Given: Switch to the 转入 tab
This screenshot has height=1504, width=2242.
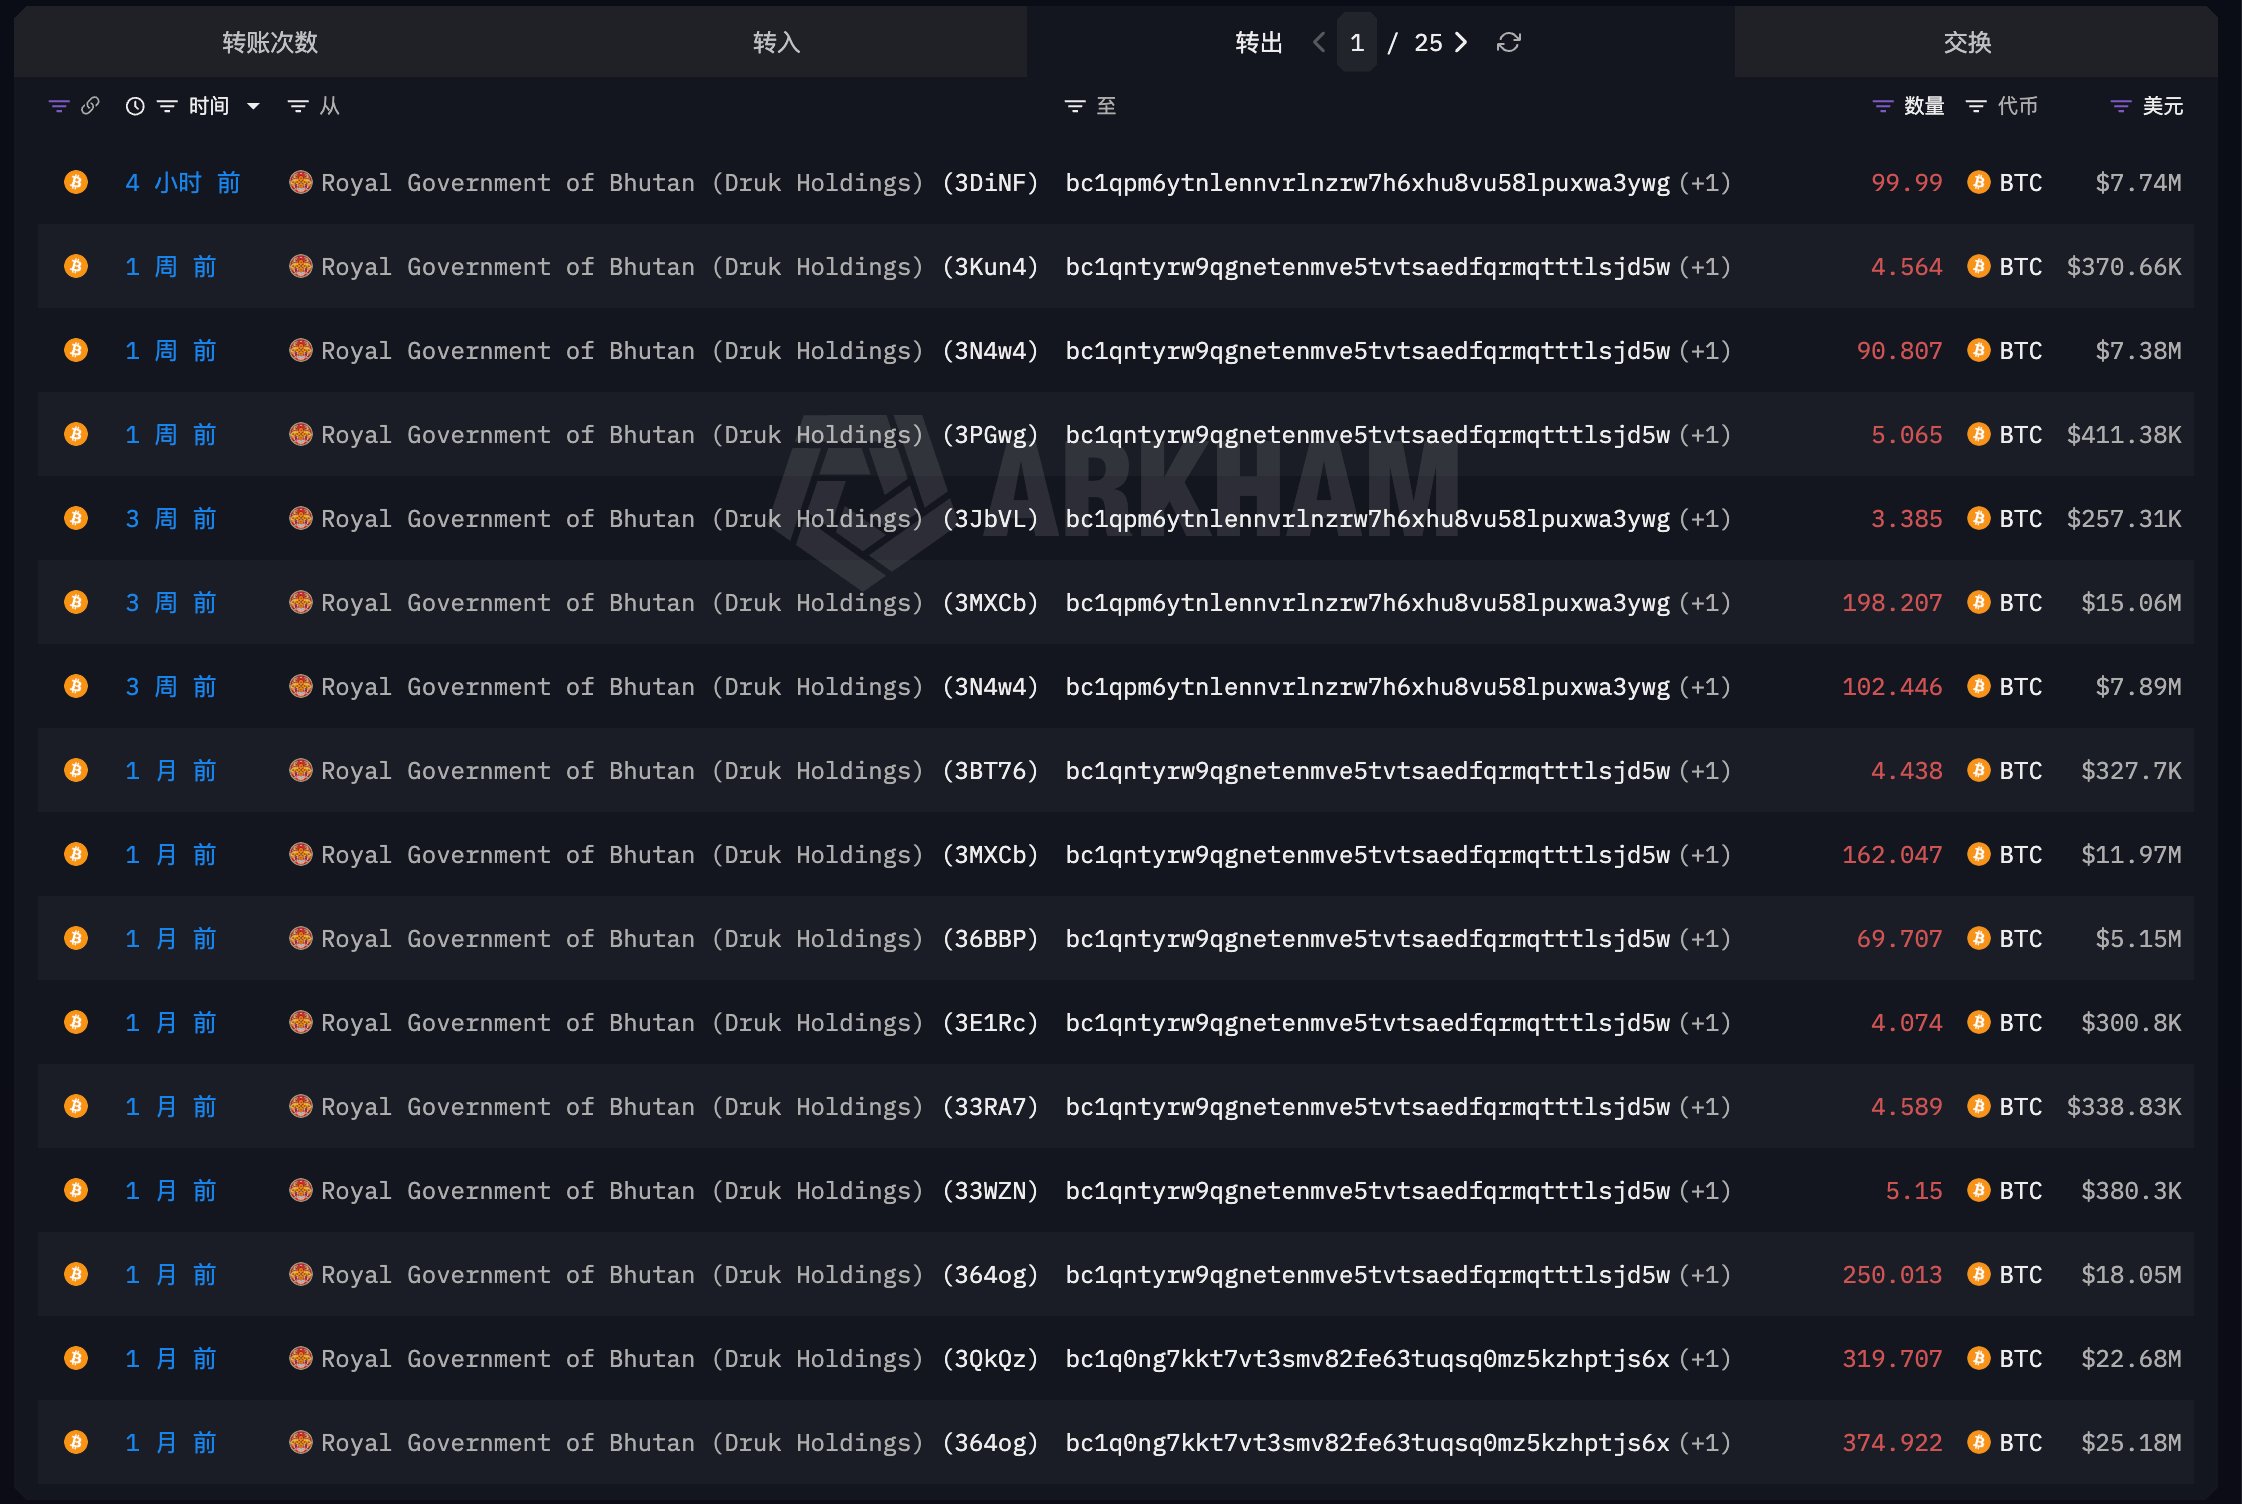Looking at the screenshot, I should point(776,42).
